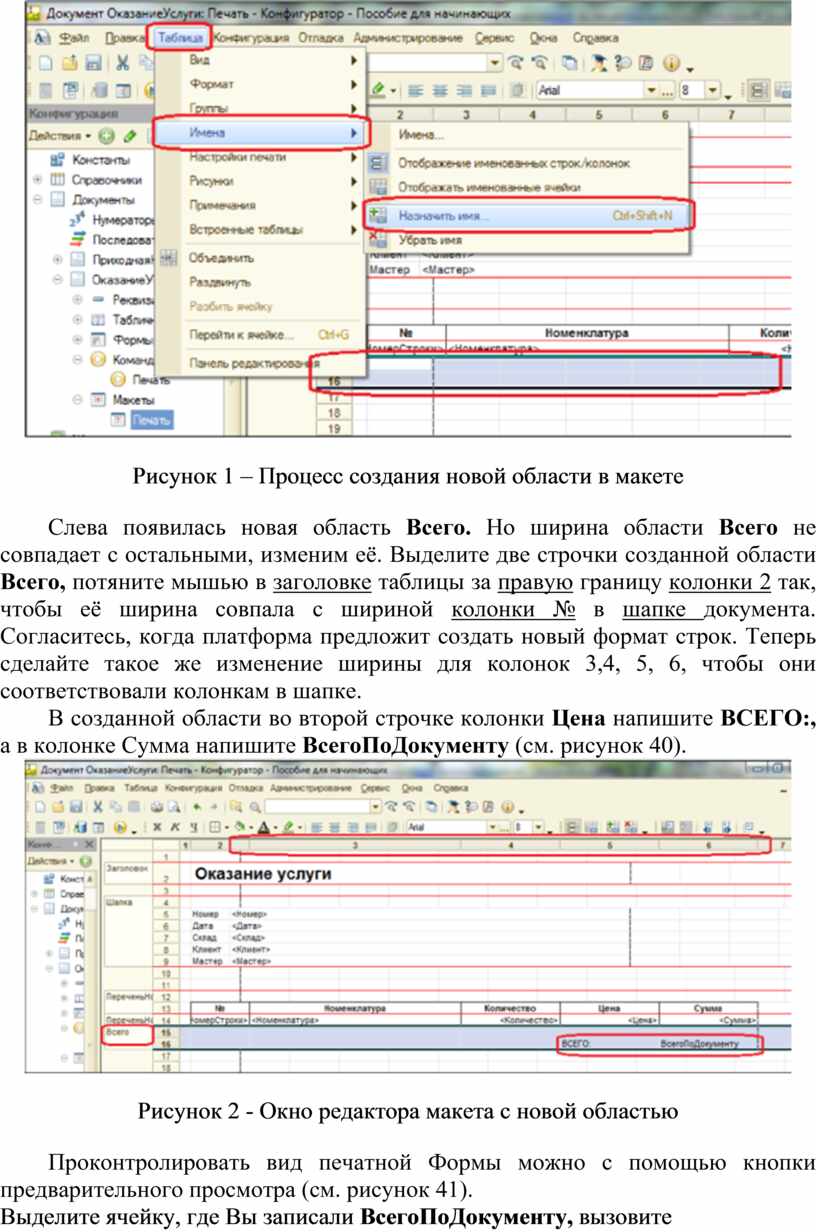Open the Конфигурация menu in Figure 1
This screenshot has width=816, height=1232.
[252, 38]
